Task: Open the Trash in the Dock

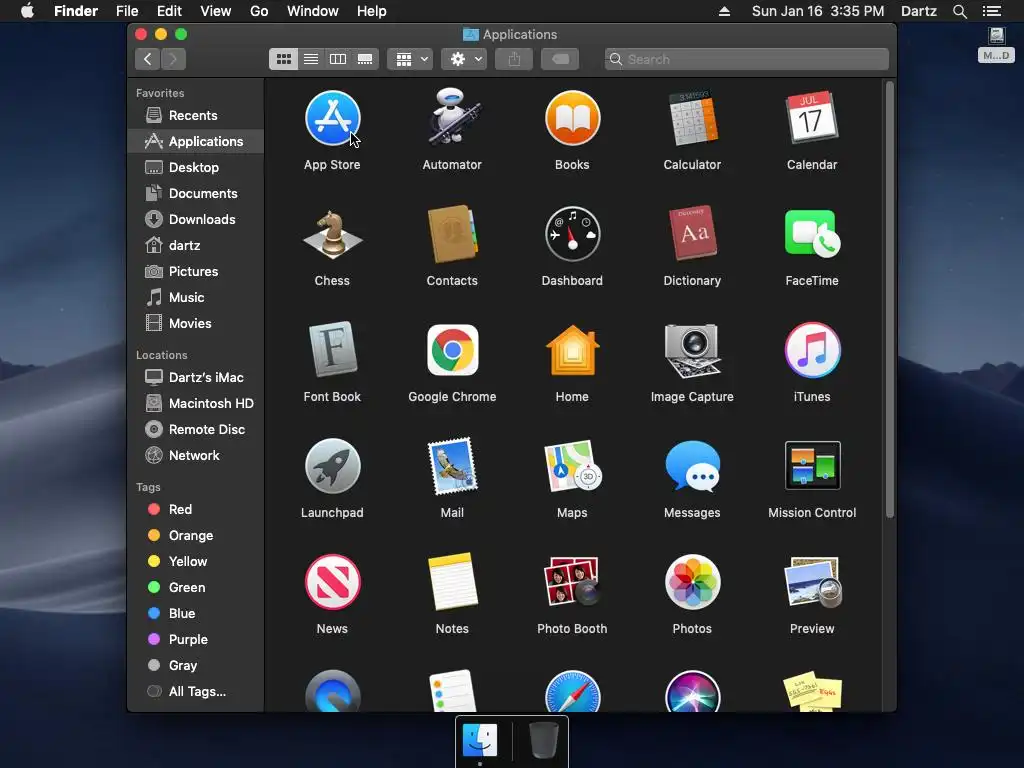Action: tap(543, 739)
